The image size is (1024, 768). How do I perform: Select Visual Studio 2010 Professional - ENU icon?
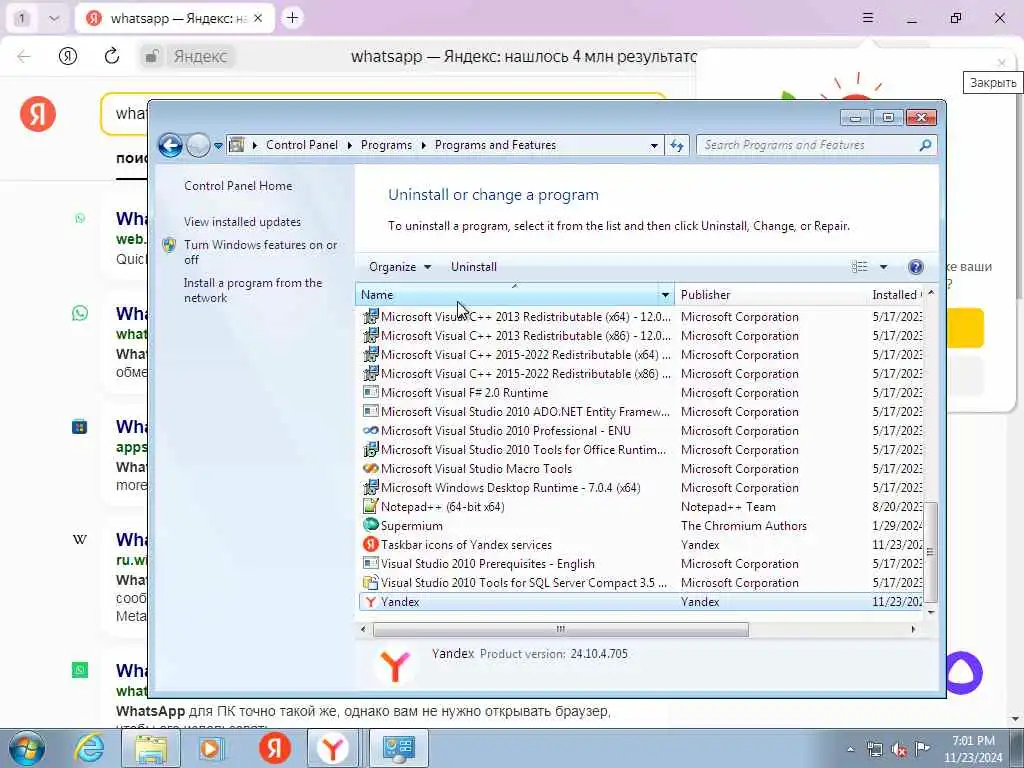370,430
